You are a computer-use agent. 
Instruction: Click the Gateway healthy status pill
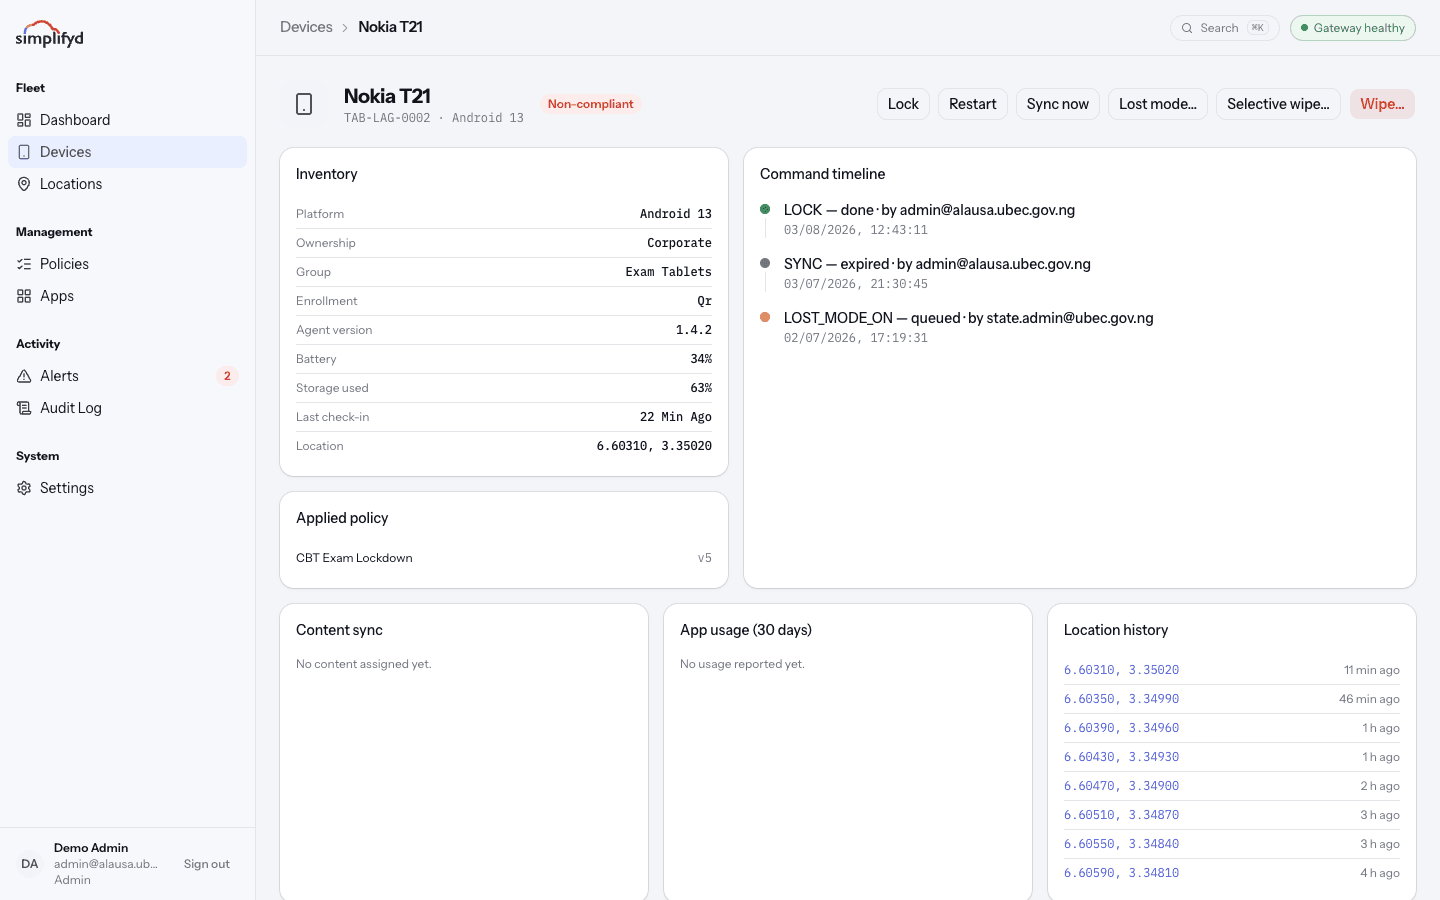point(1353,28)
